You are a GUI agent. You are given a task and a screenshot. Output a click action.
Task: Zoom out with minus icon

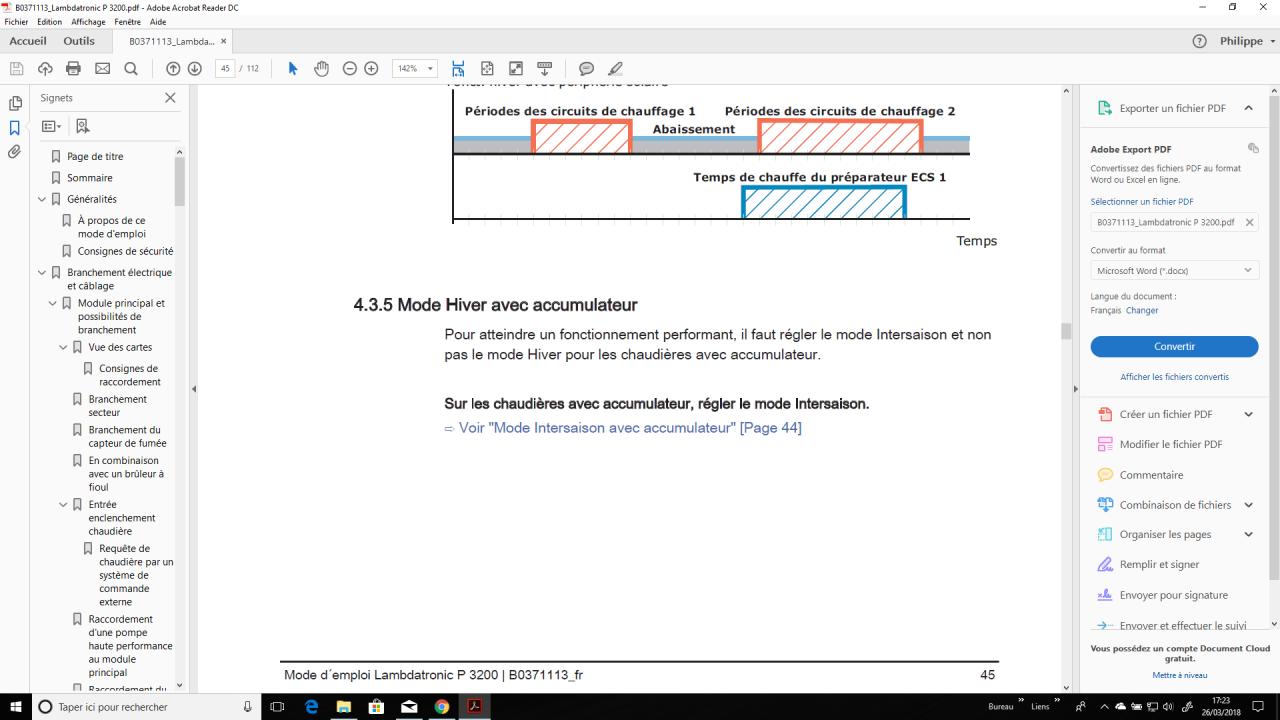pyautogui.click(x=349, y=68)
